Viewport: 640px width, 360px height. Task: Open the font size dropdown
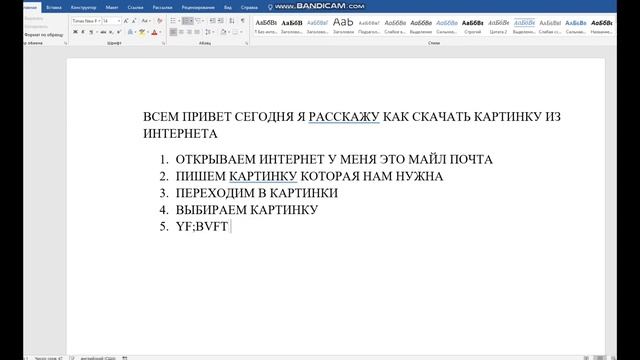point(119,21)
